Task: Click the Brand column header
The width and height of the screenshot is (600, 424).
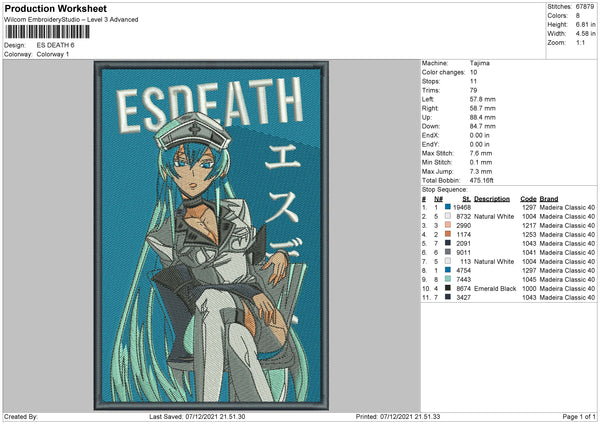Action: pyautogui.click(x=549, y=199)
